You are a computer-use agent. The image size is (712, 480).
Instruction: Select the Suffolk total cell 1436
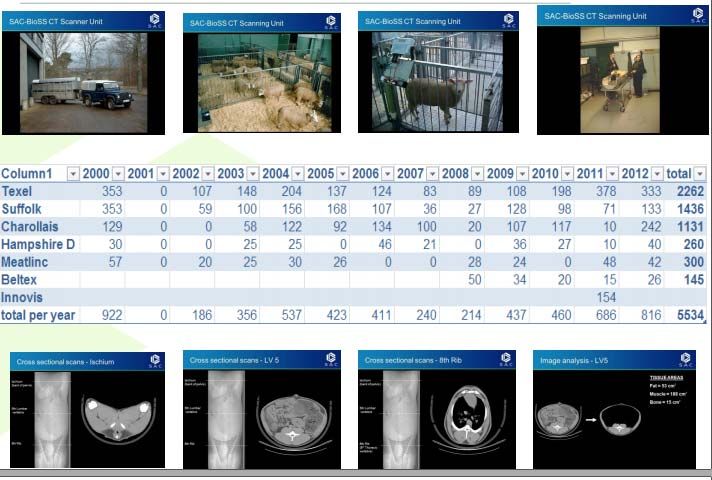(690, 209)
